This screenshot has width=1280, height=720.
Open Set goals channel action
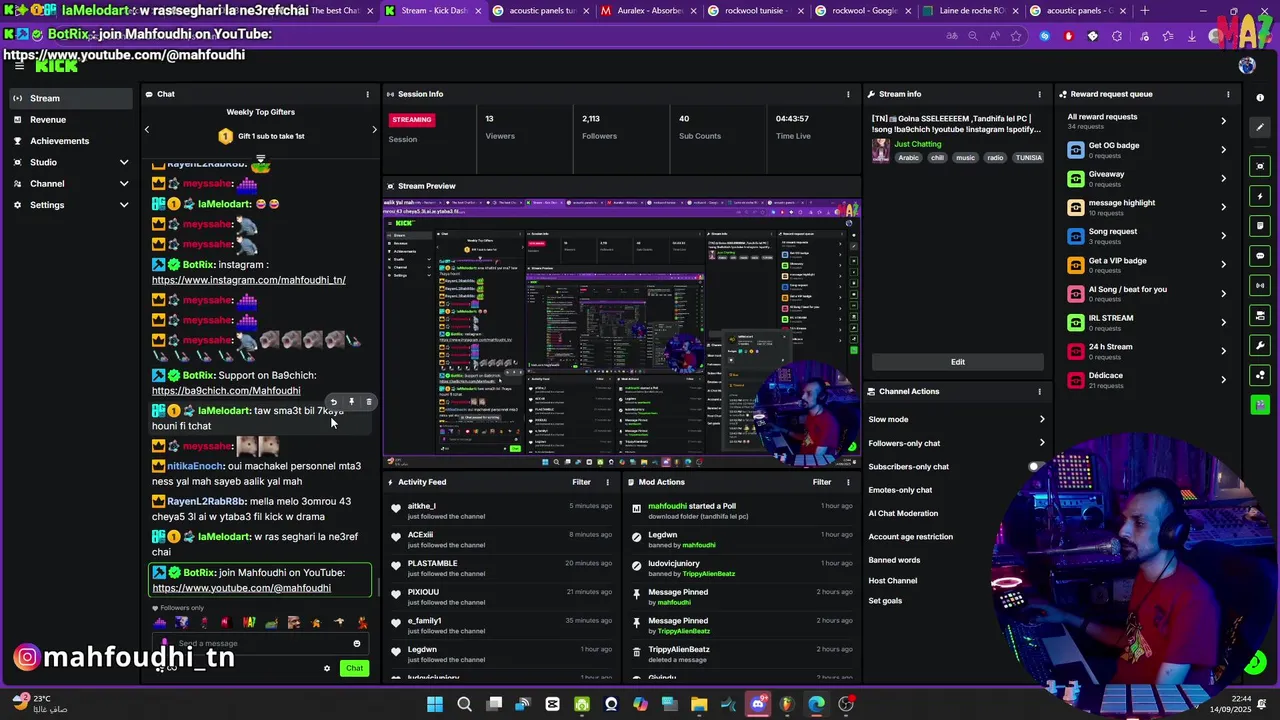point(885,601)
